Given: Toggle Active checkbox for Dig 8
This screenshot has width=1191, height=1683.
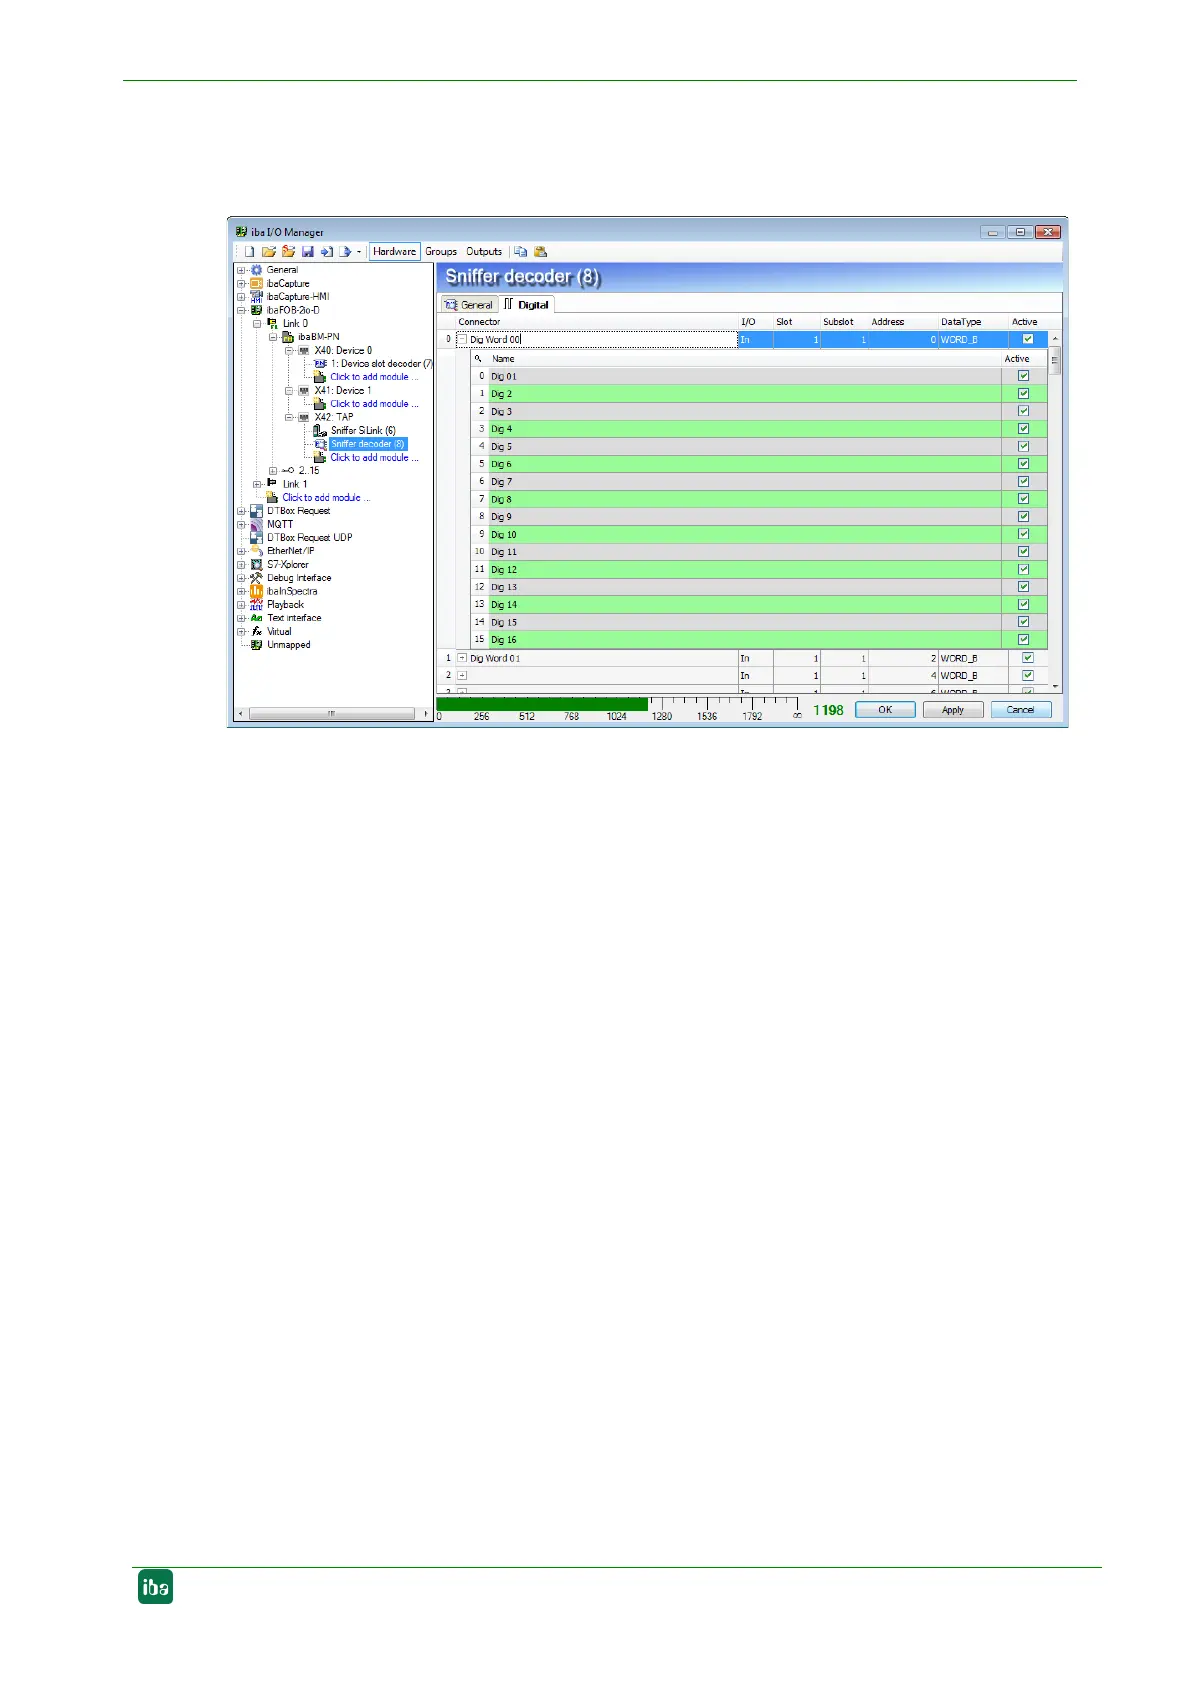Looking at the screenshot, I should coord(1023,499).
